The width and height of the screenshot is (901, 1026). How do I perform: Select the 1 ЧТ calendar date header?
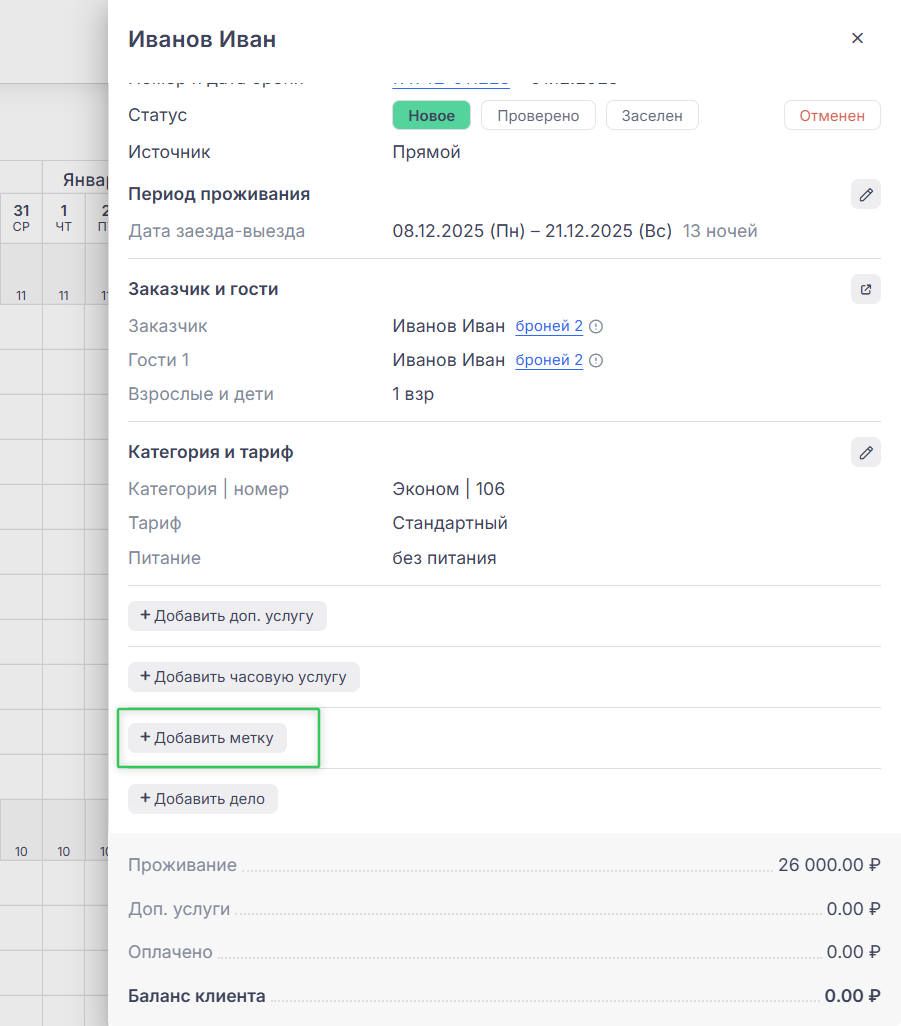pyautogui.click(x=64, y=217)
